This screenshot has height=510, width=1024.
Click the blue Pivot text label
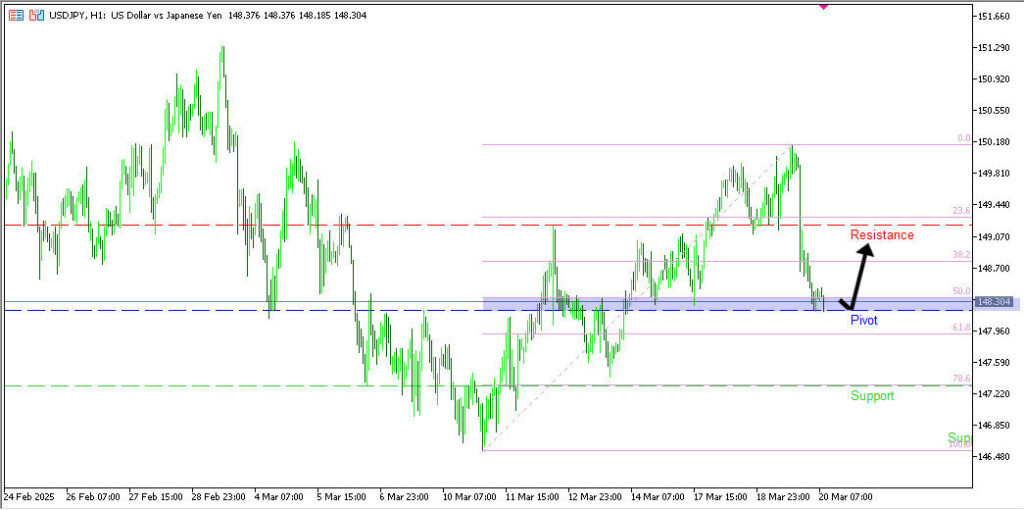pyautogui.click(x=864, y=321)
